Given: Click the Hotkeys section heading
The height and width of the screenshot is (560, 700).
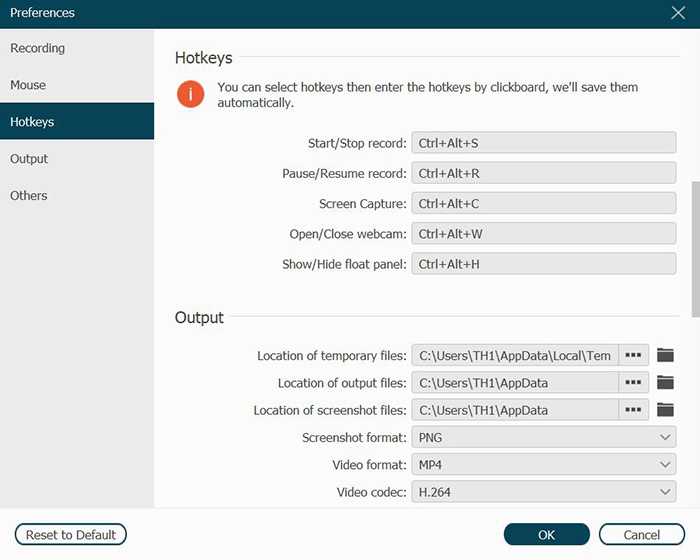Looking at the screenshot, I should [x=204, y=58].
